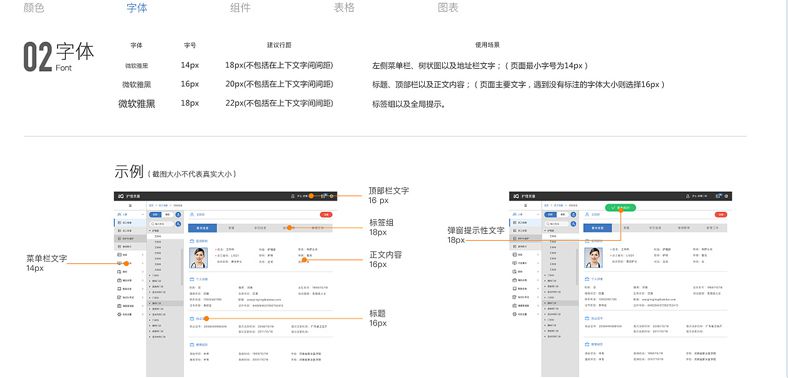Image resolution: width=788 pixels, height=378 pixels.
Task: Click the staff photo thumbnail in the 正文内容 example
Action: (198, 258)
